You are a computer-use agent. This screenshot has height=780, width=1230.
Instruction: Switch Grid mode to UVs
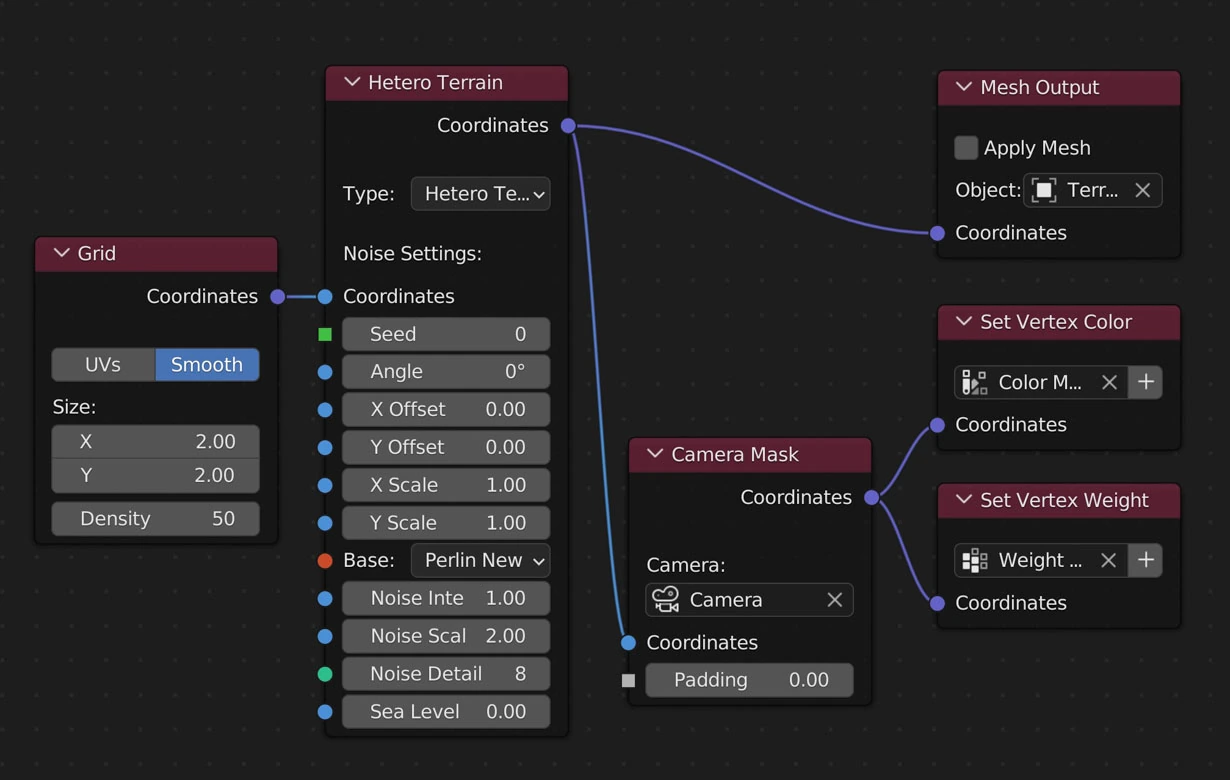click(x=103, y=365)
